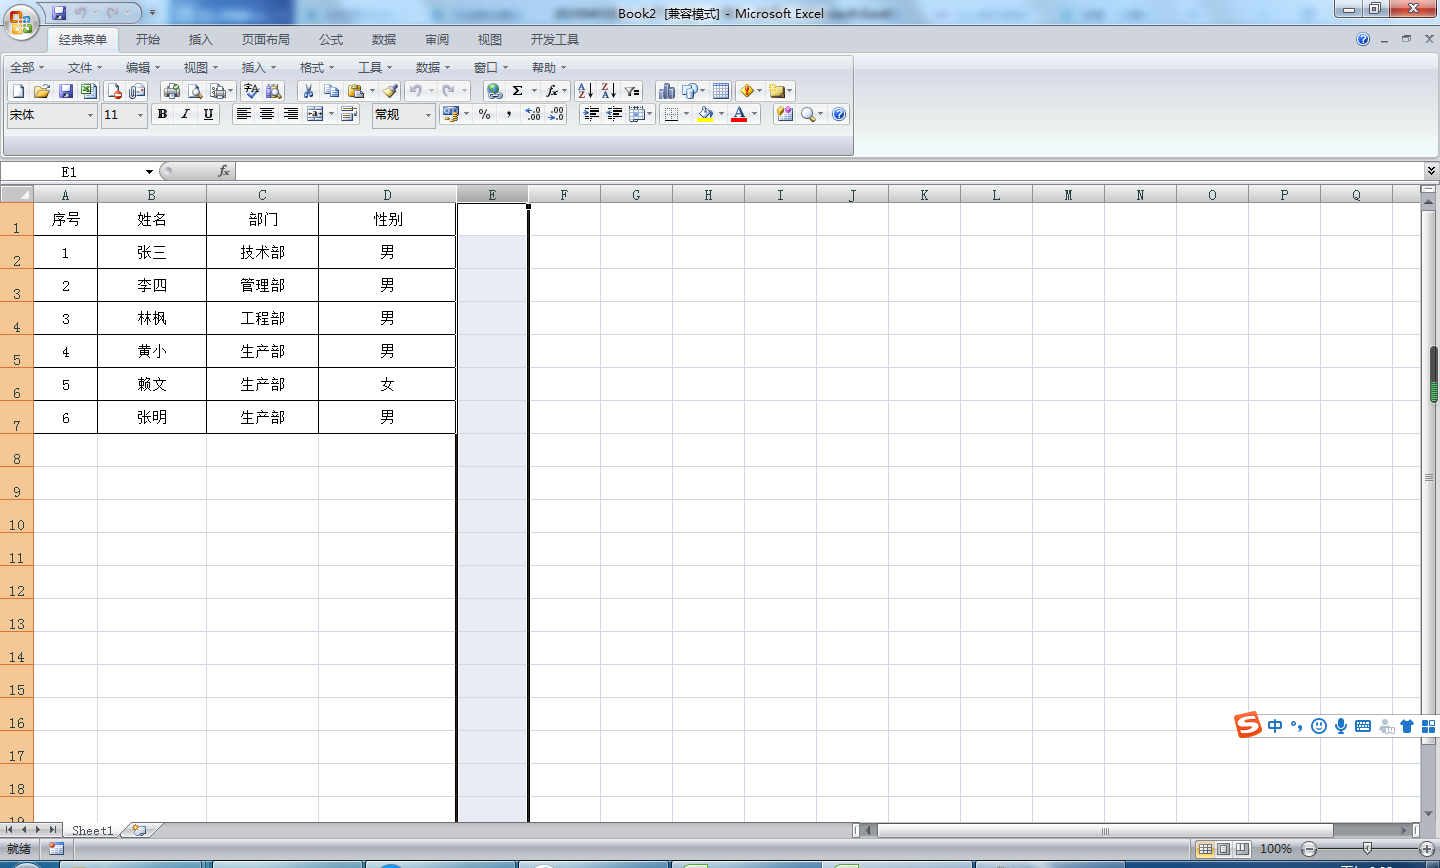Copy selection with the Copy icon
The image size is (1440, 868).
point(332,91)
